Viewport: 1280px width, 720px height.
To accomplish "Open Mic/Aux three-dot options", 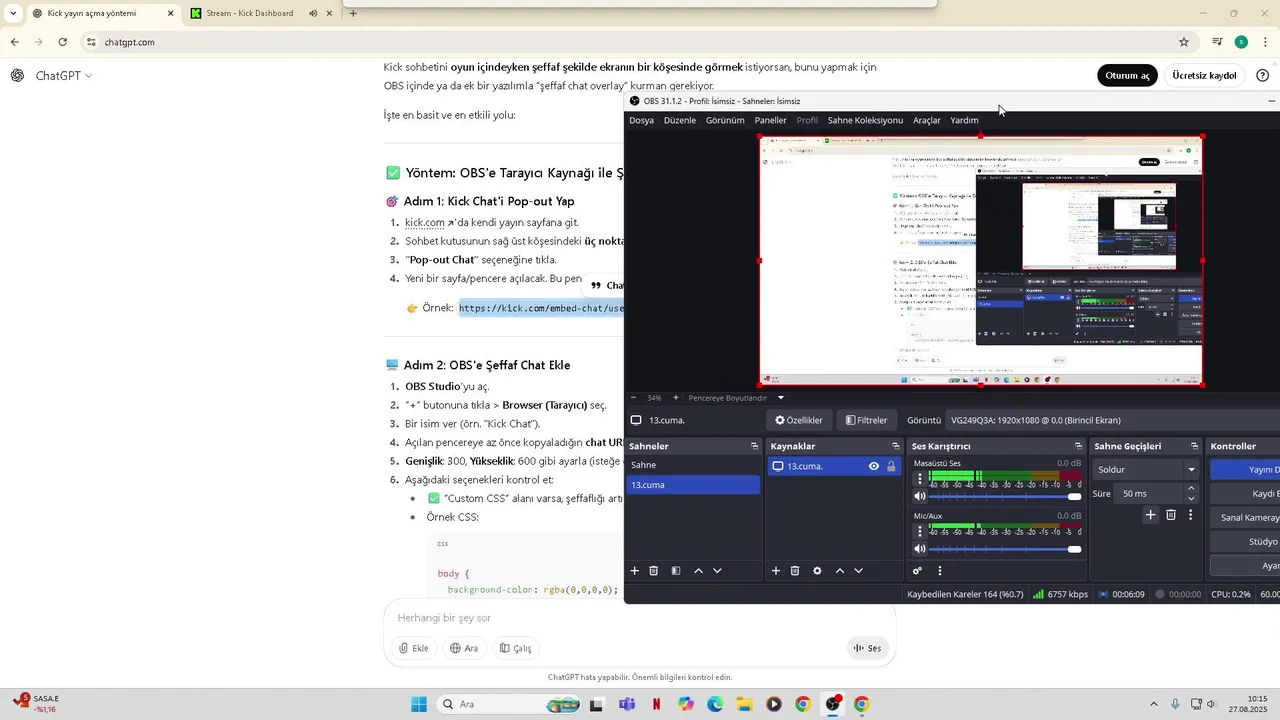I will click(920, 531).
